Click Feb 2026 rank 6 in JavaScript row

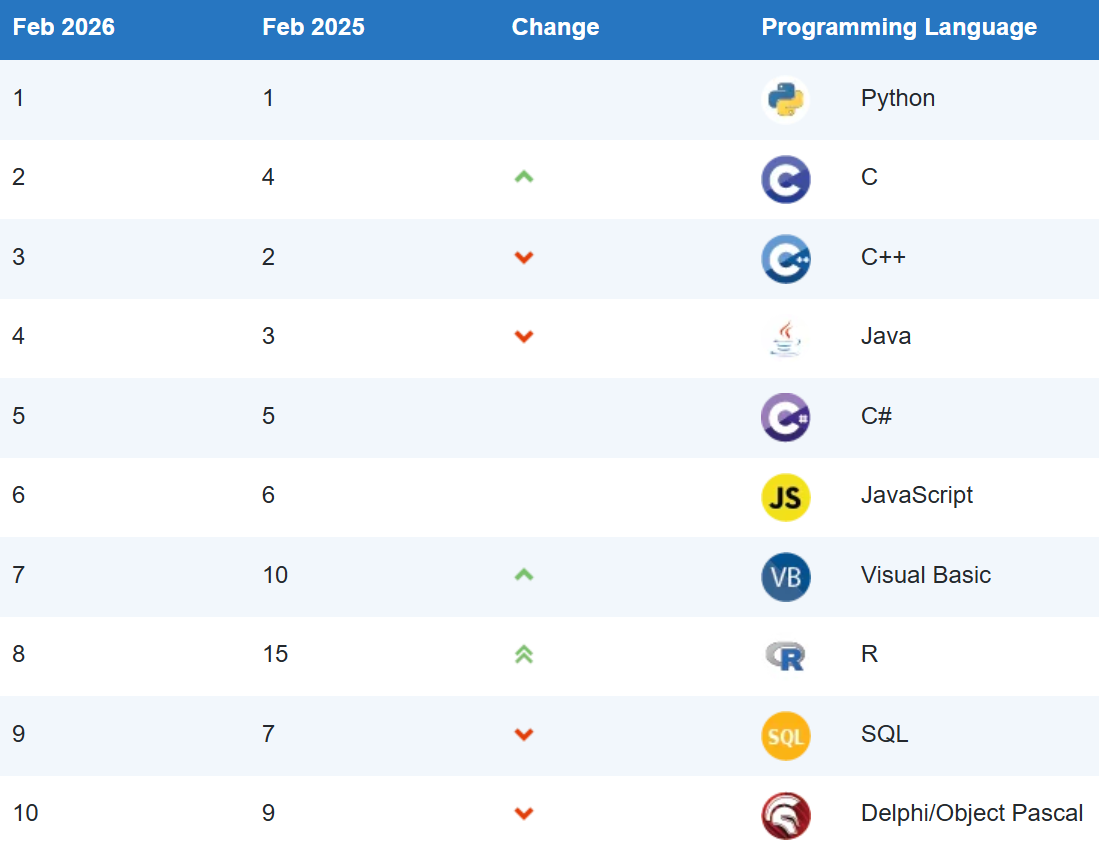point(18,495)
